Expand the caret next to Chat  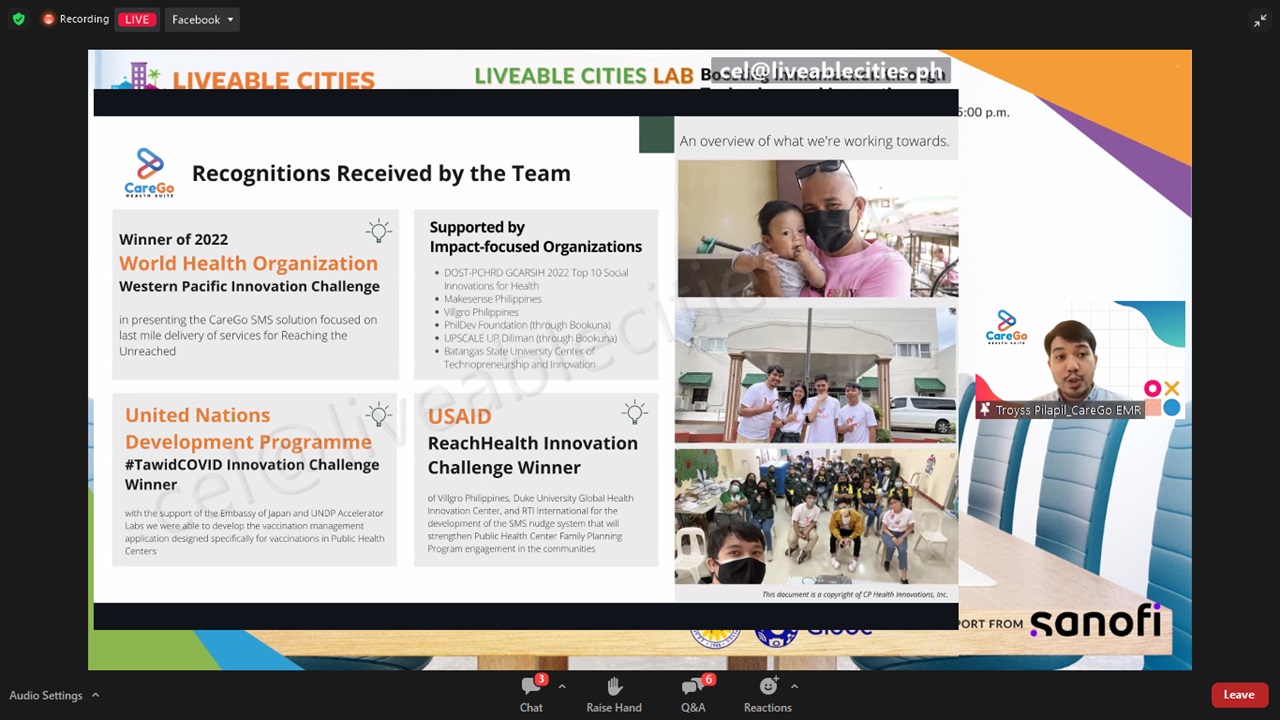pos(562,687)
